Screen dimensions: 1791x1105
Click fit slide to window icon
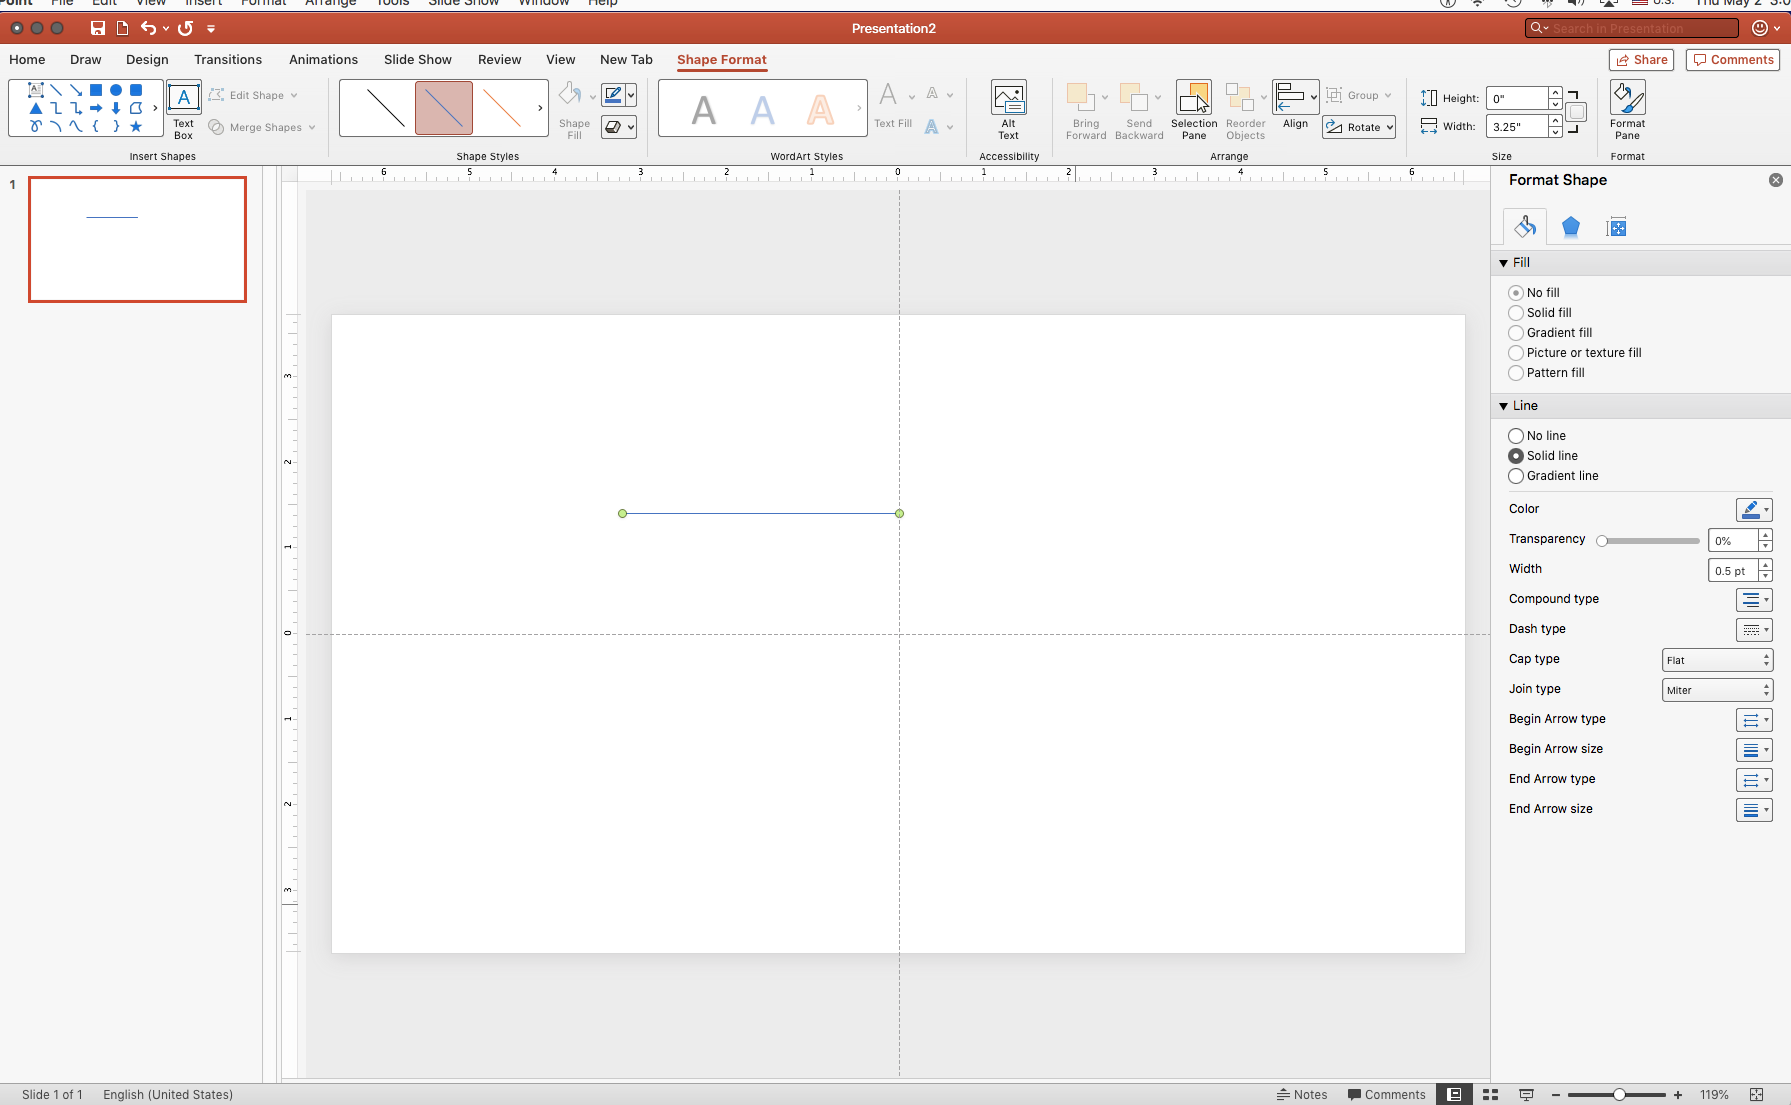click(x=1756, y=1095)
